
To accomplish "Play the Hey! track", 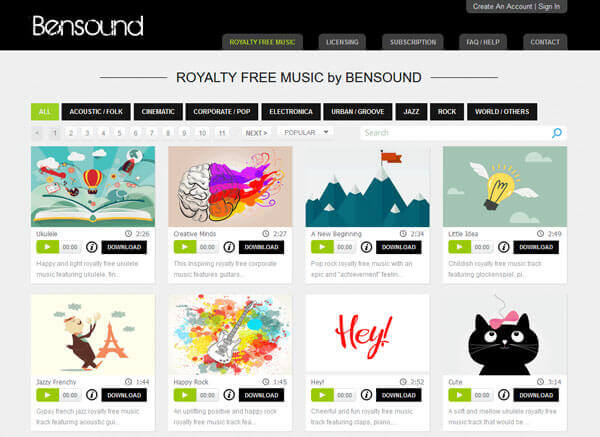I will pos(322,395).
